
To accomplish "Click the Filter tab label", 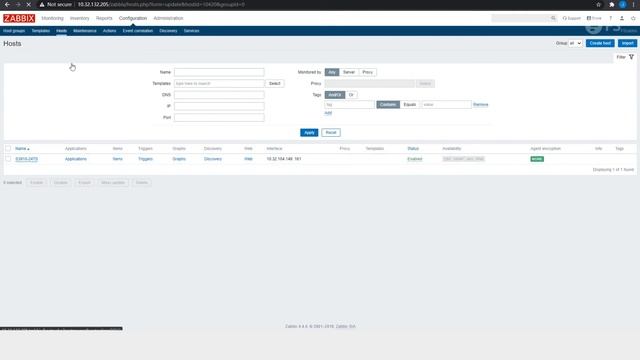I will [x=621, y=57].
